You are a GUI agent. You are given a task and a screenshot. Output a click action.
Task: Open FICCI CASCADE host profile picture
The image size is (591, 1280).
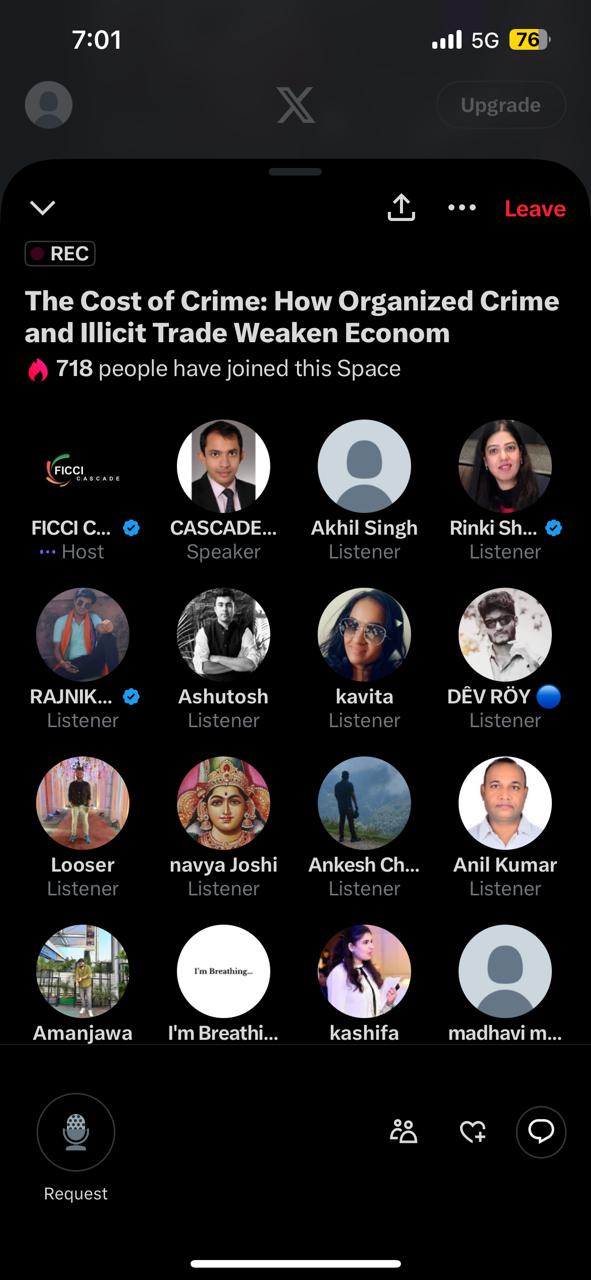[83, 467]
